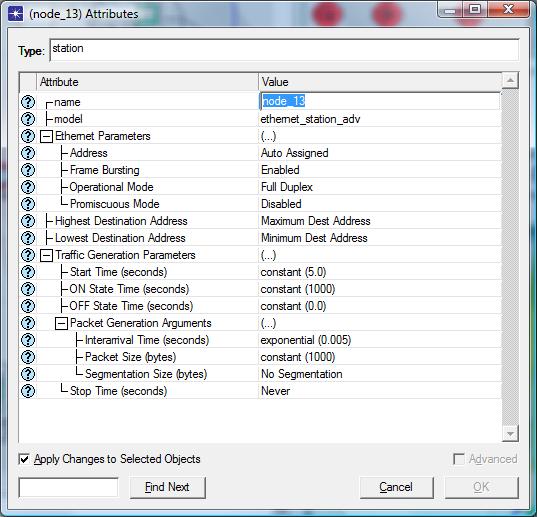537x517 pixels.
Task: Open help for Highest Destination Address
Action: (28, 221)
